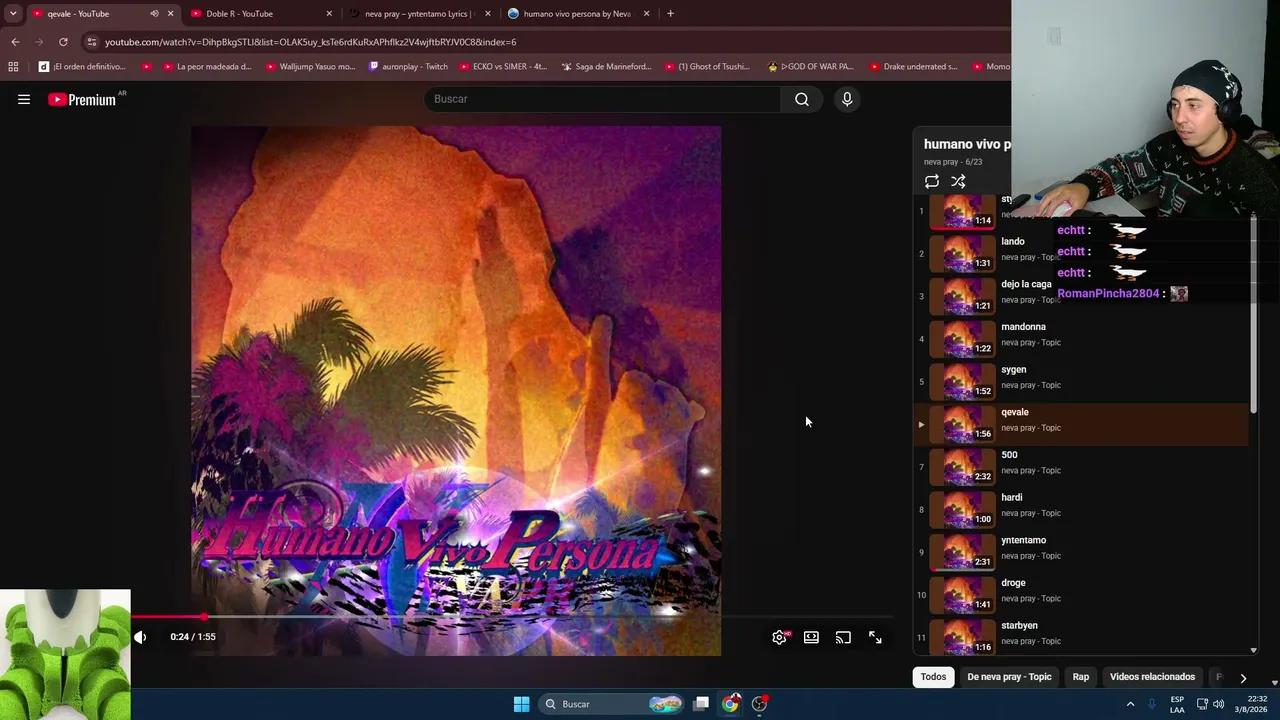Select the Rap filter chip
This screenshot has height=720, width=1280.
pyautogui.click(x=1081, y=677)
